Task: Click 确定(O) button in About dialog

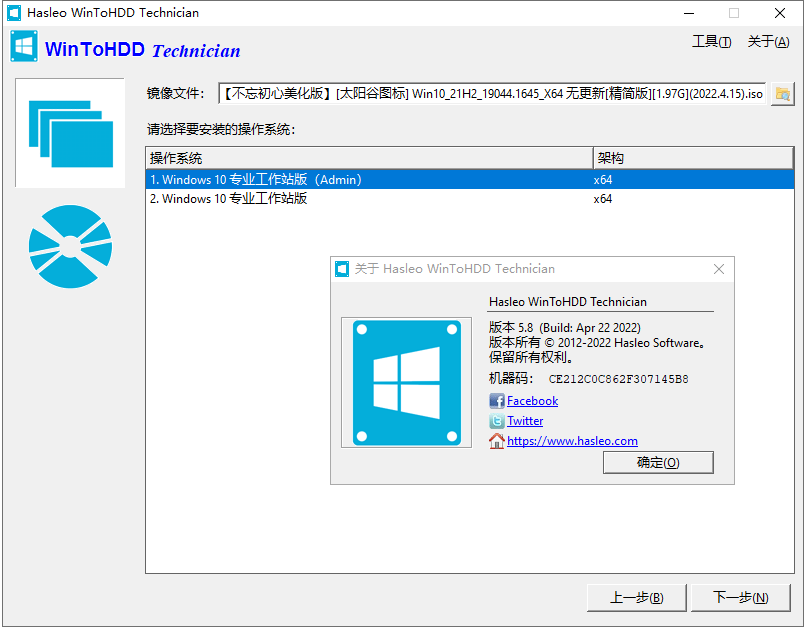Action: (658, 462)
